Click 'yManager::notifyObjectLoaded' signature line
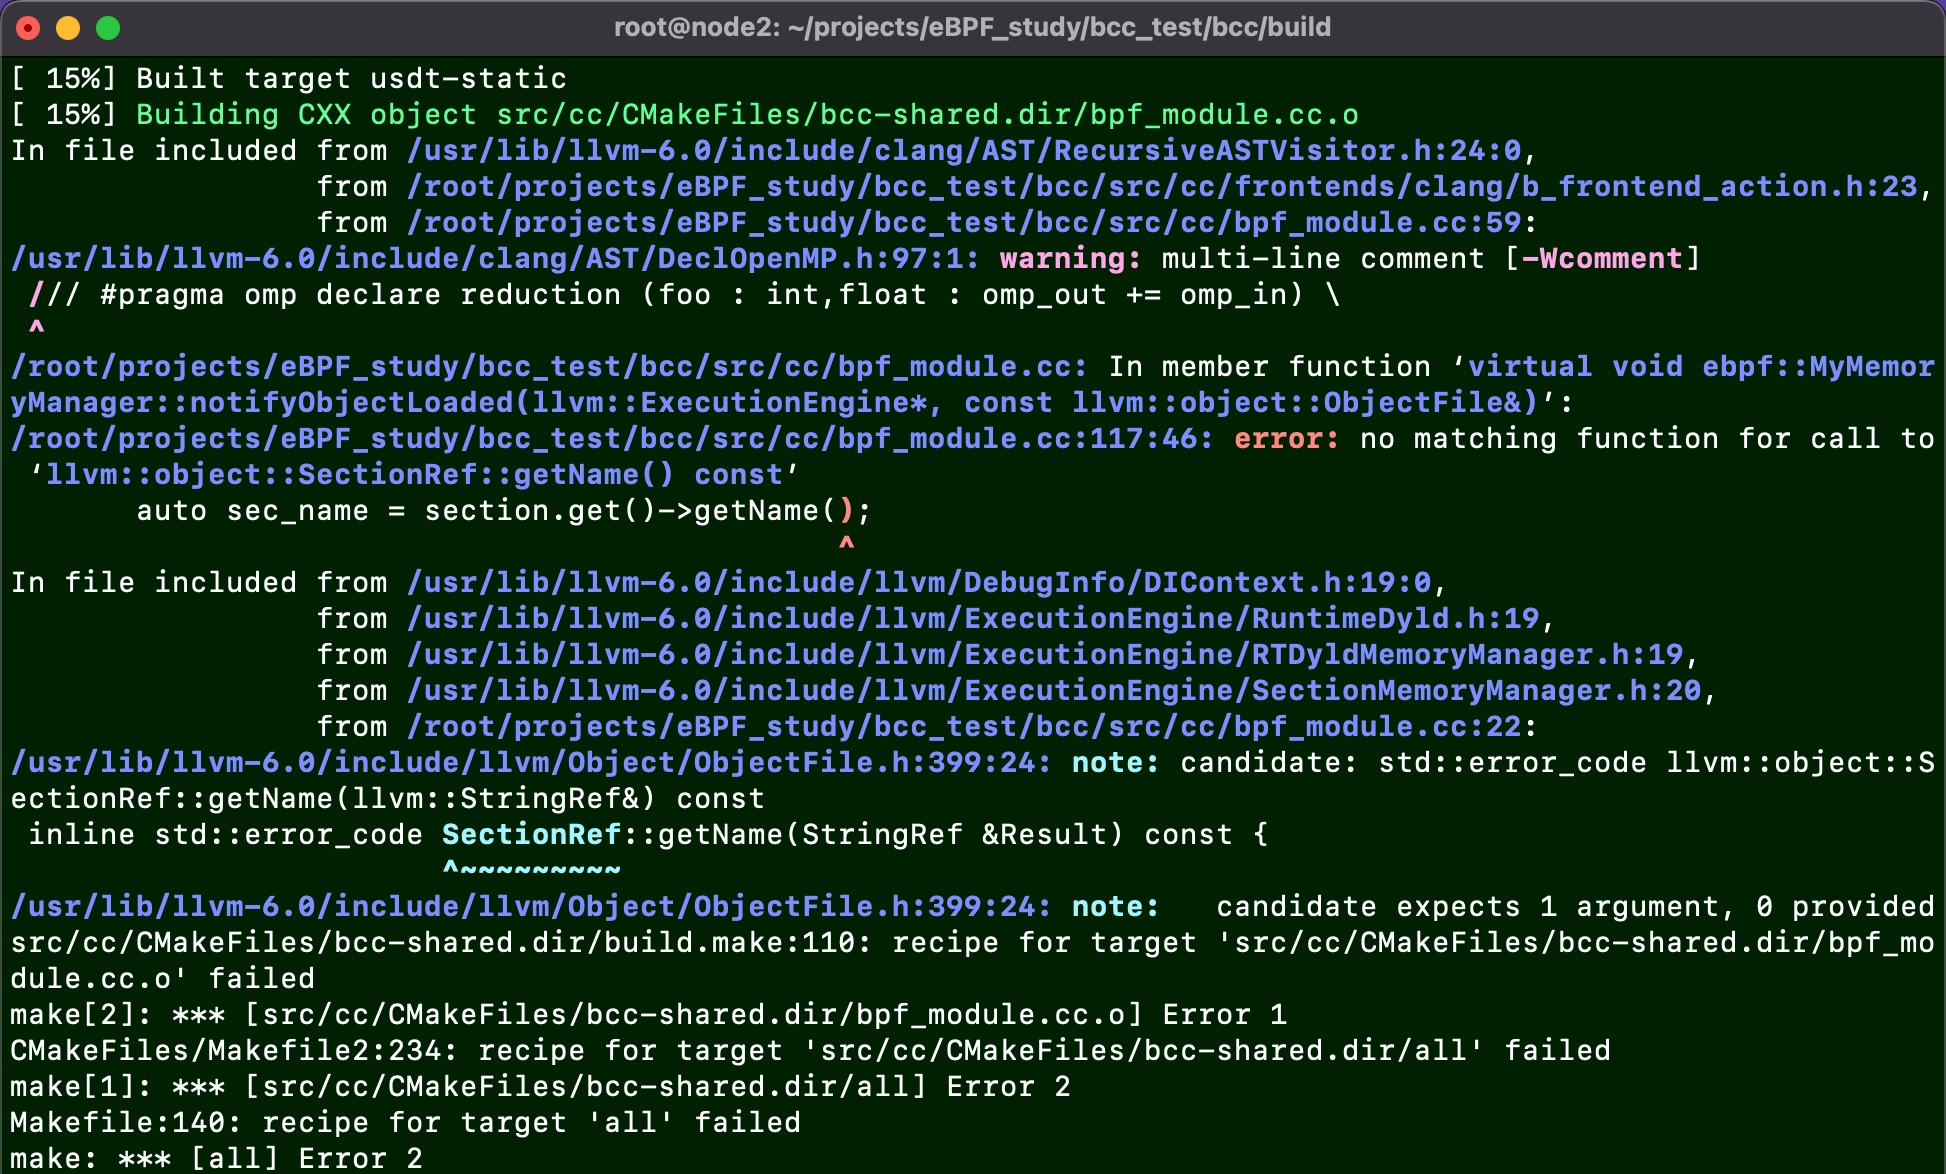Image resolution: width=1946 pixels, height=1174 pixels. tap(791, 402)
